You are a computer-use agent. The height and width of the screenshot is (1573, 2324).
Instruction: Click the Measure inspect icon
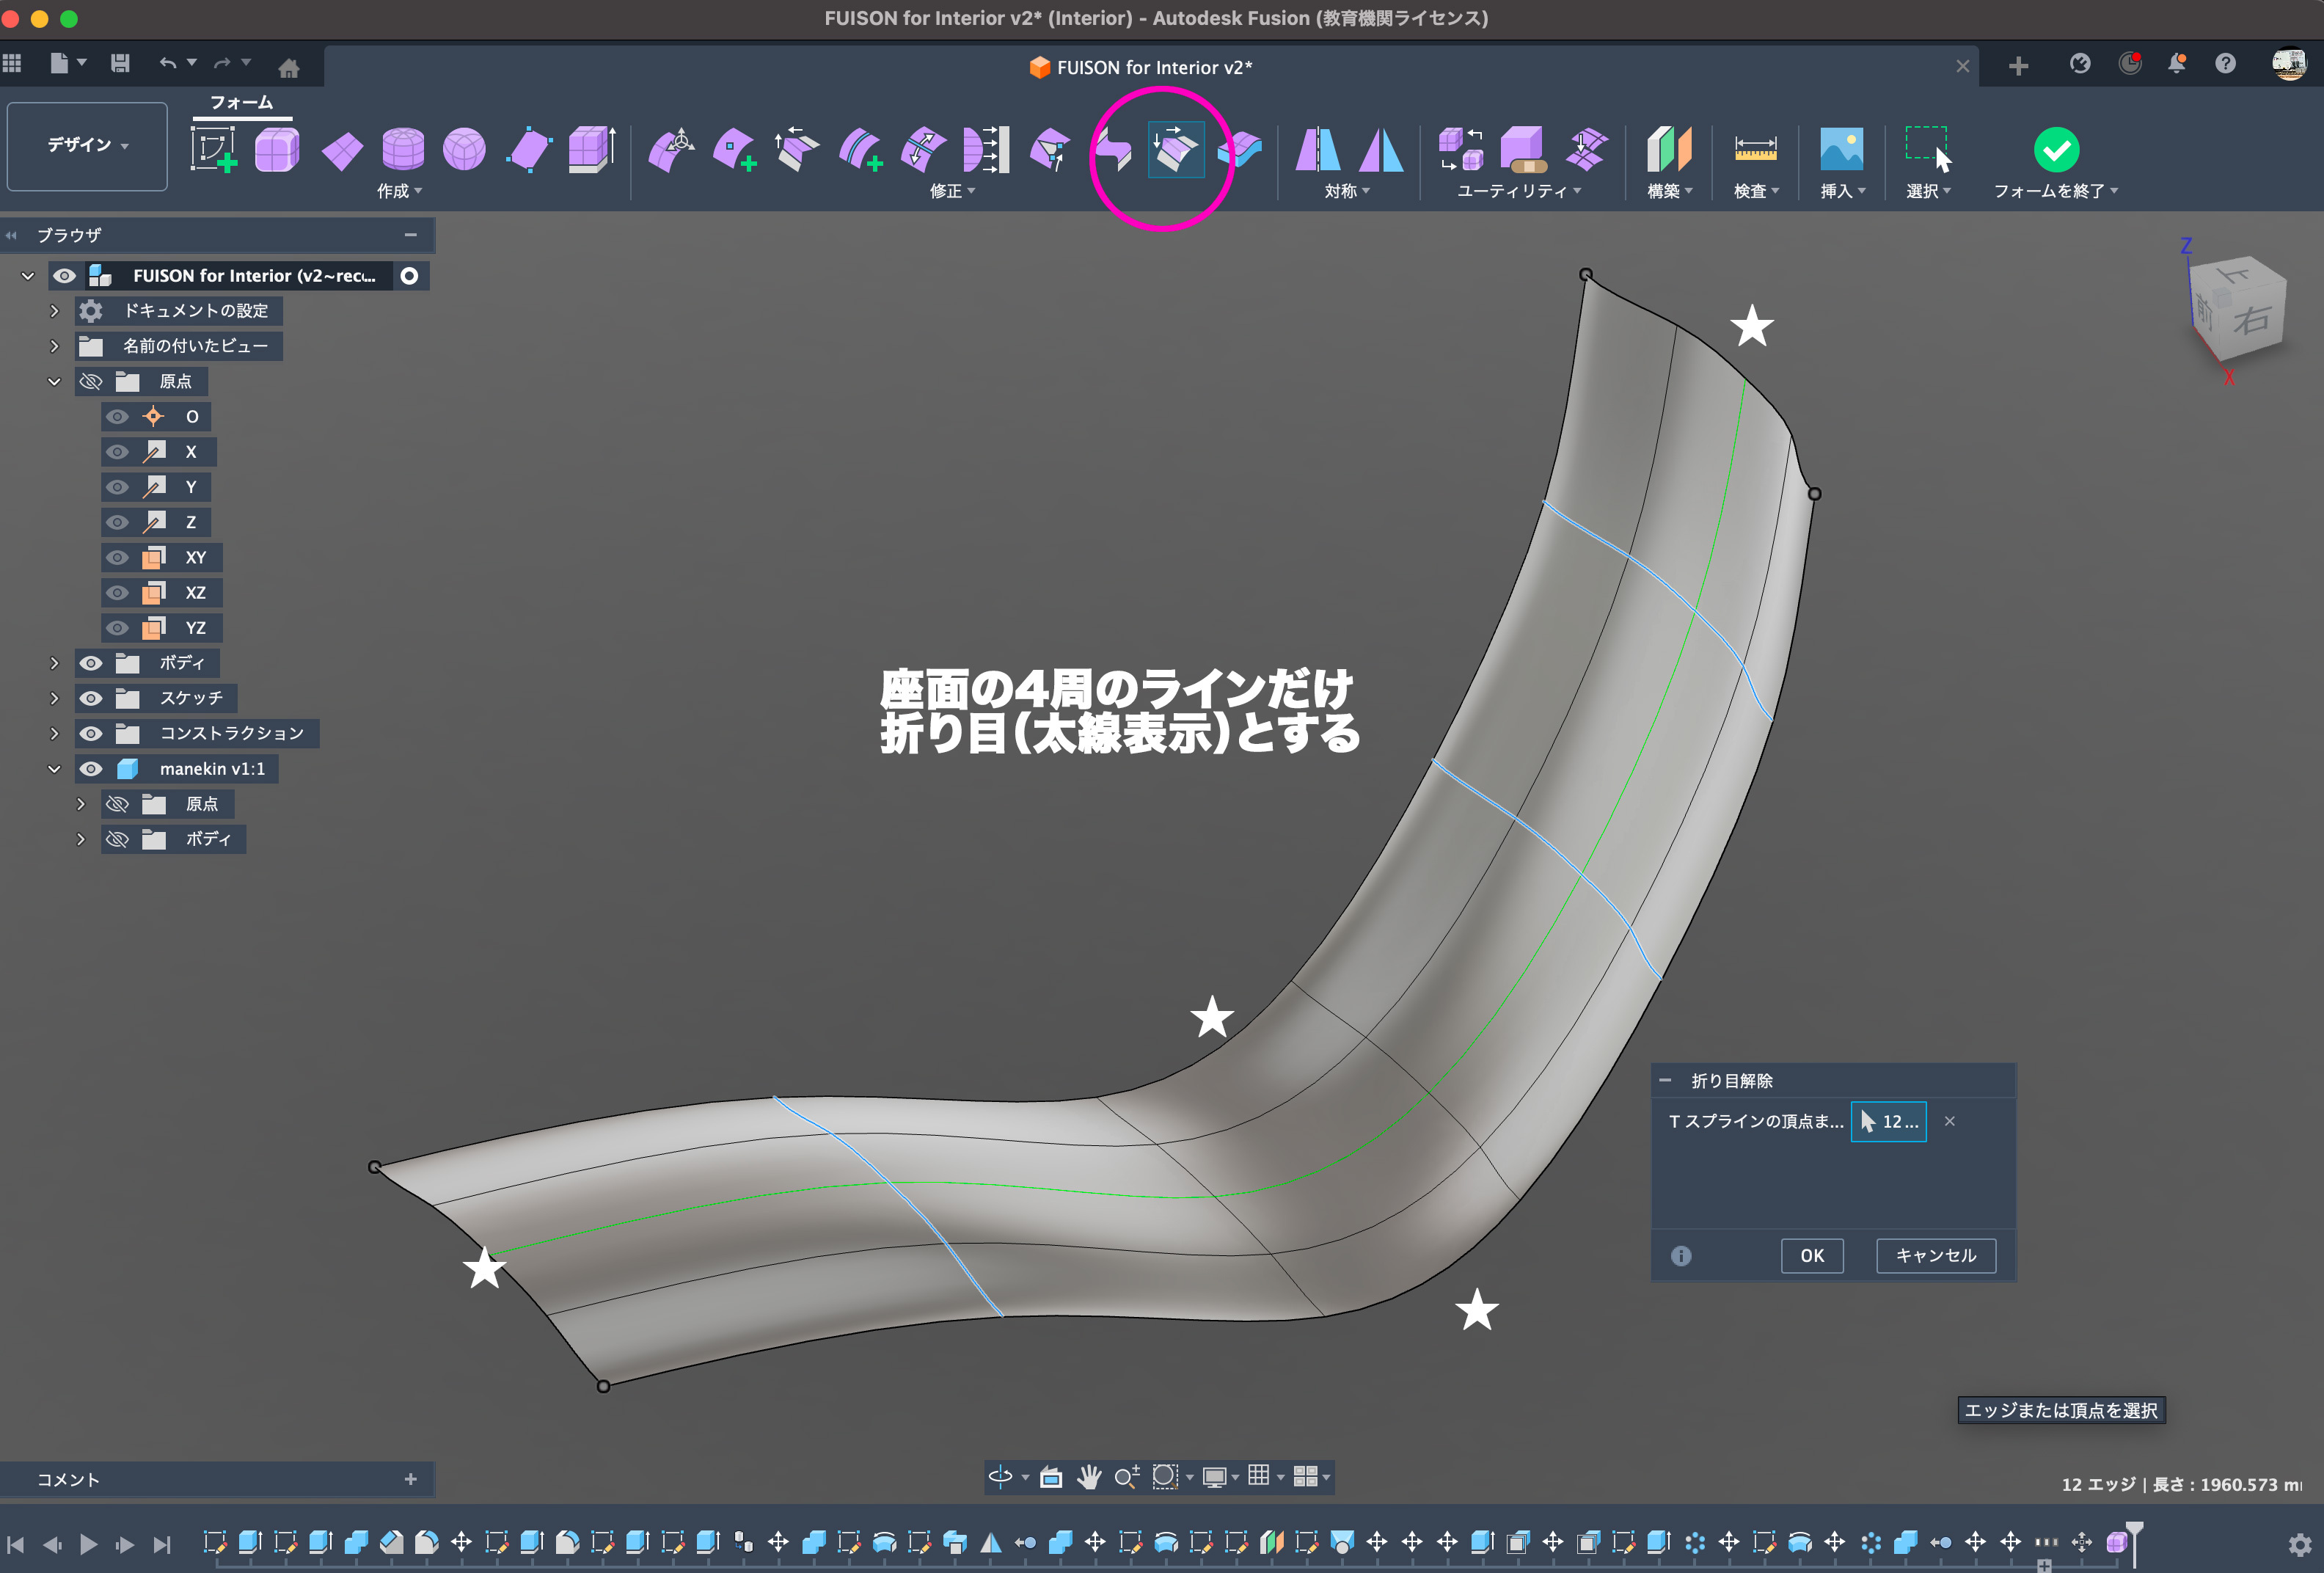pos(1755,150)
